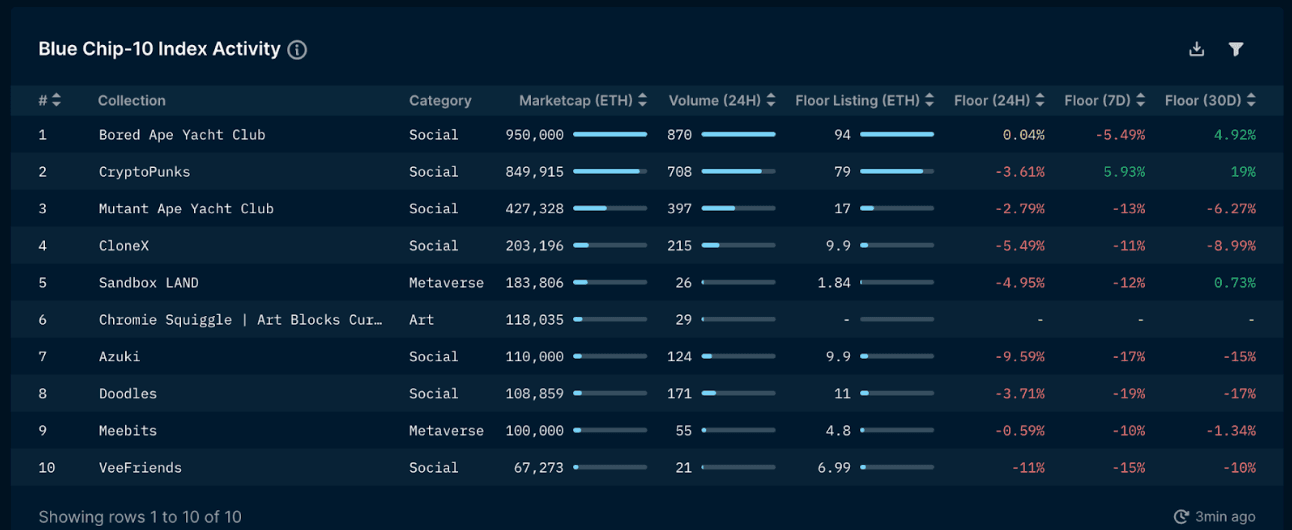Click Floor 7D value -5.49%
This screenshot has height=530, width=1292.
pos(1120,135)
